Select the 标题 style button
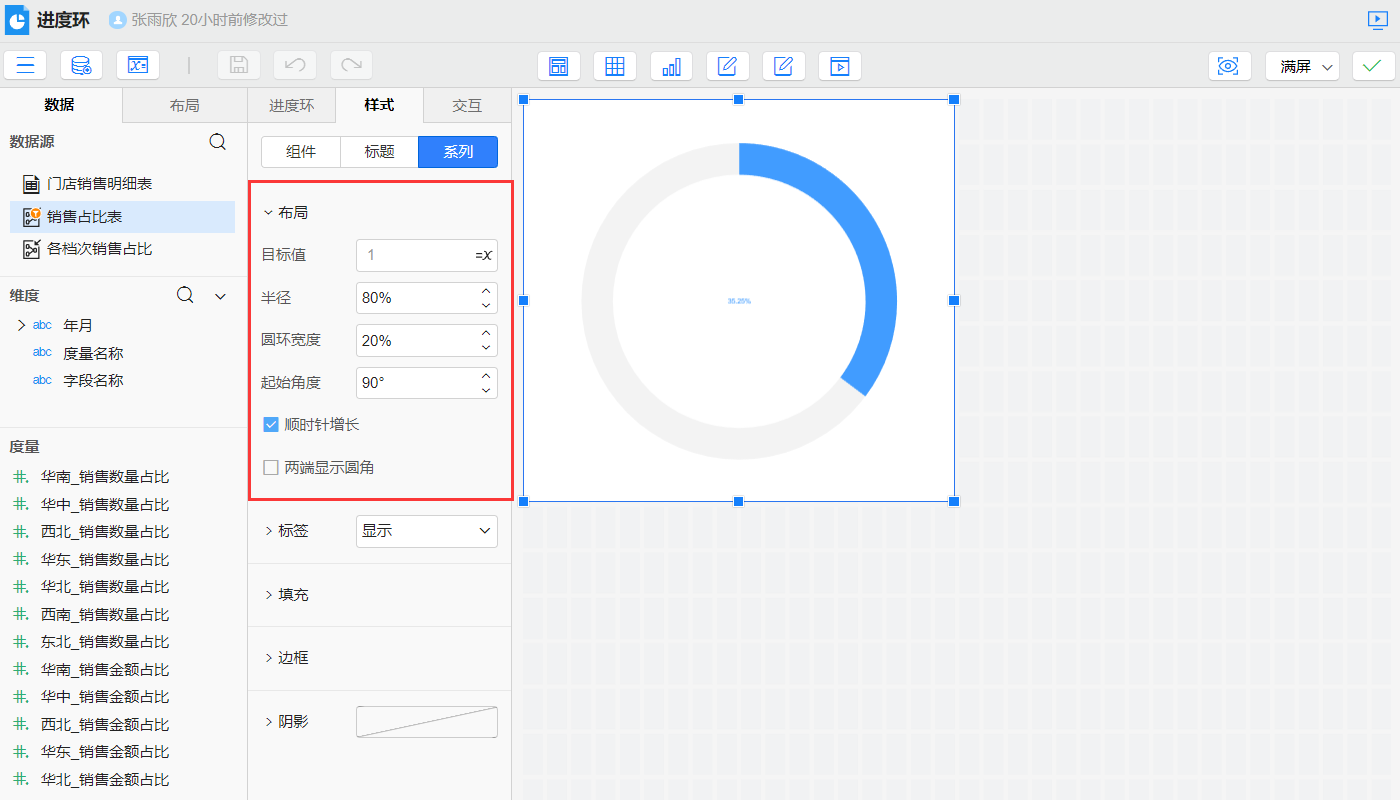The image size is (1400, 800). pos(379,152)
